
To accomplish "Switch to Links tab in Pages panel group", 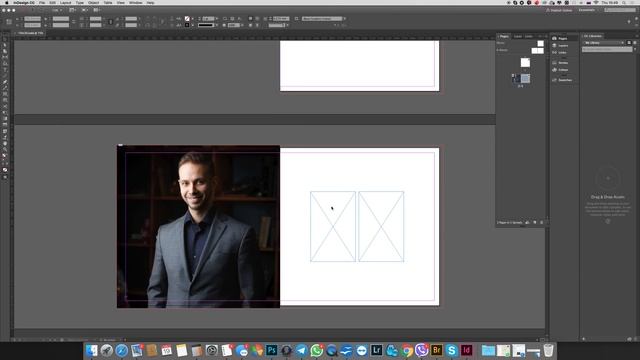I will tap(529, 36).
